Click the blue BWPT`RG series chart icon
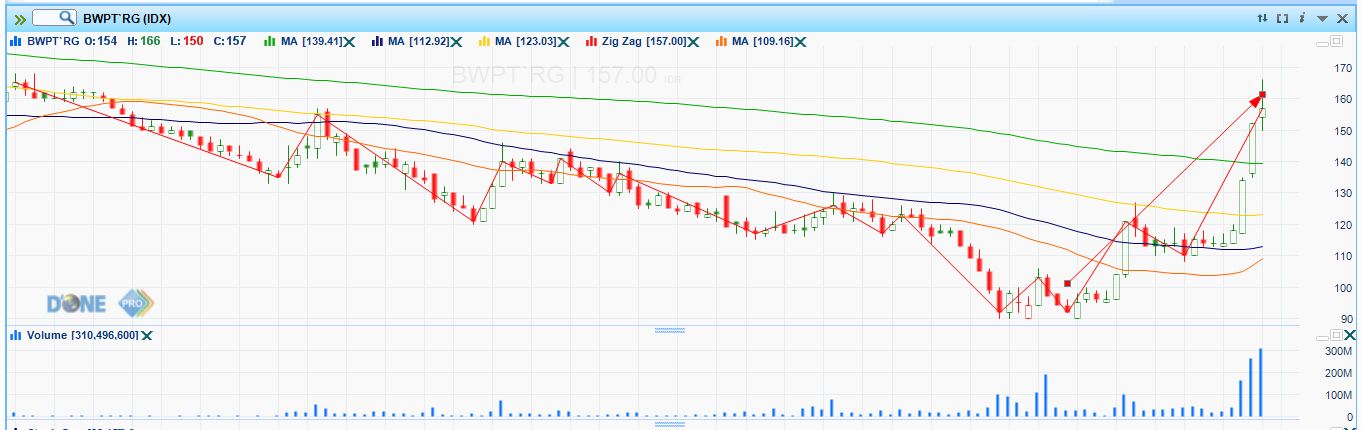1363x430 pixels. 15,41
